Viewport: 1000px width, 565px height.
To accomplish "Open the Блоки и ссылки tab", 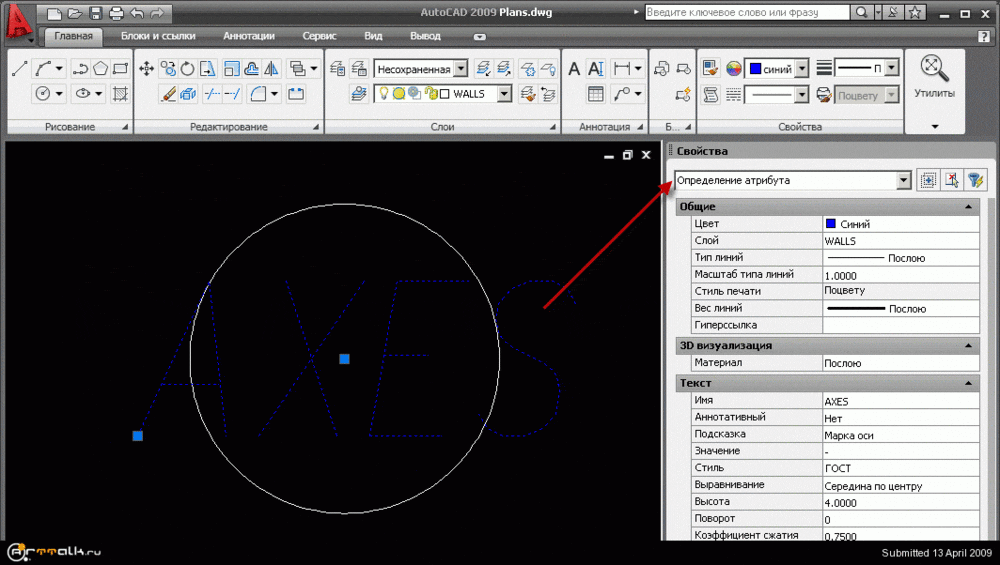I will point(158,36).
